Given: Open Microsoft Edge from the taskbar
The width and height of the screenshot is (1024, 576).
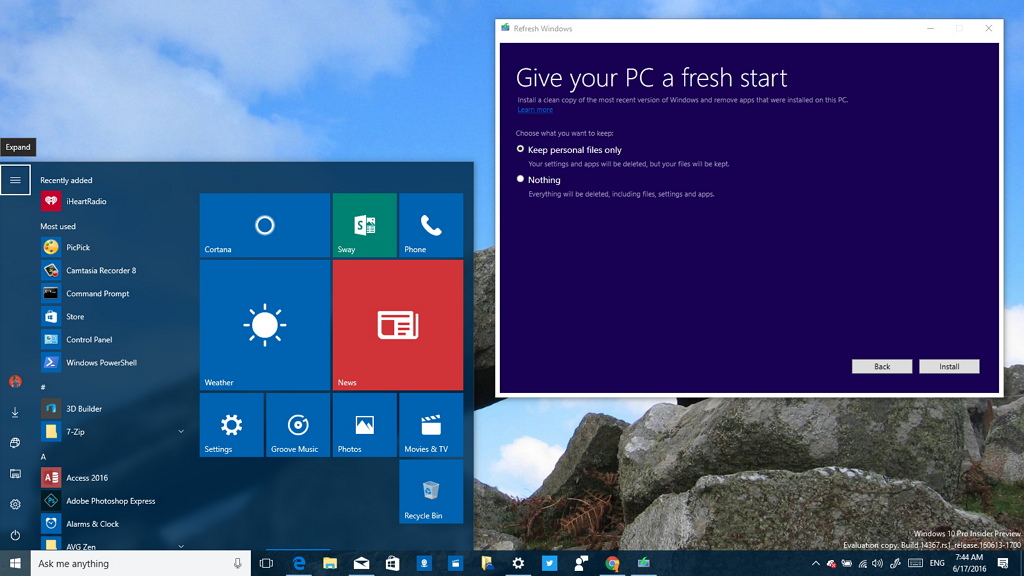Looking at the screenshot, I should point(298,563).
